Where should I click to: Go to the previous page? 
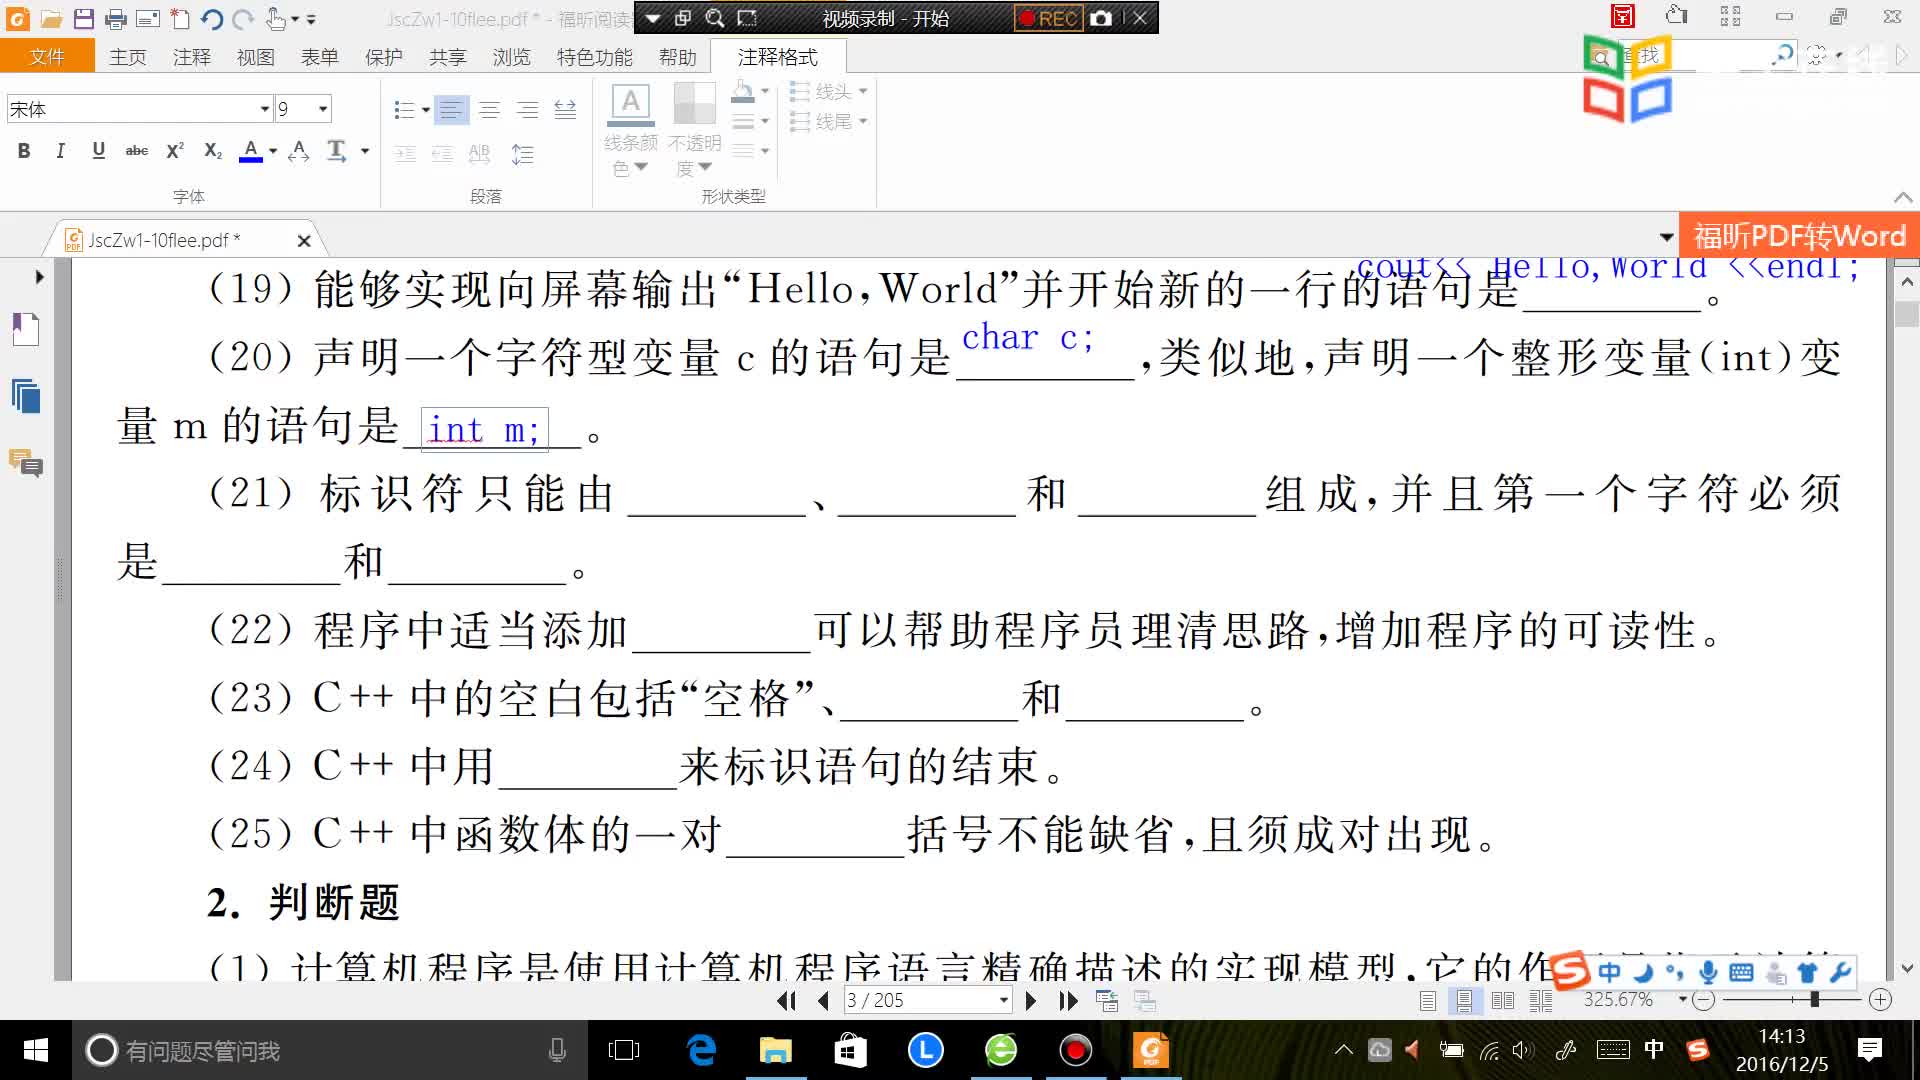(x=823, y=1000)
